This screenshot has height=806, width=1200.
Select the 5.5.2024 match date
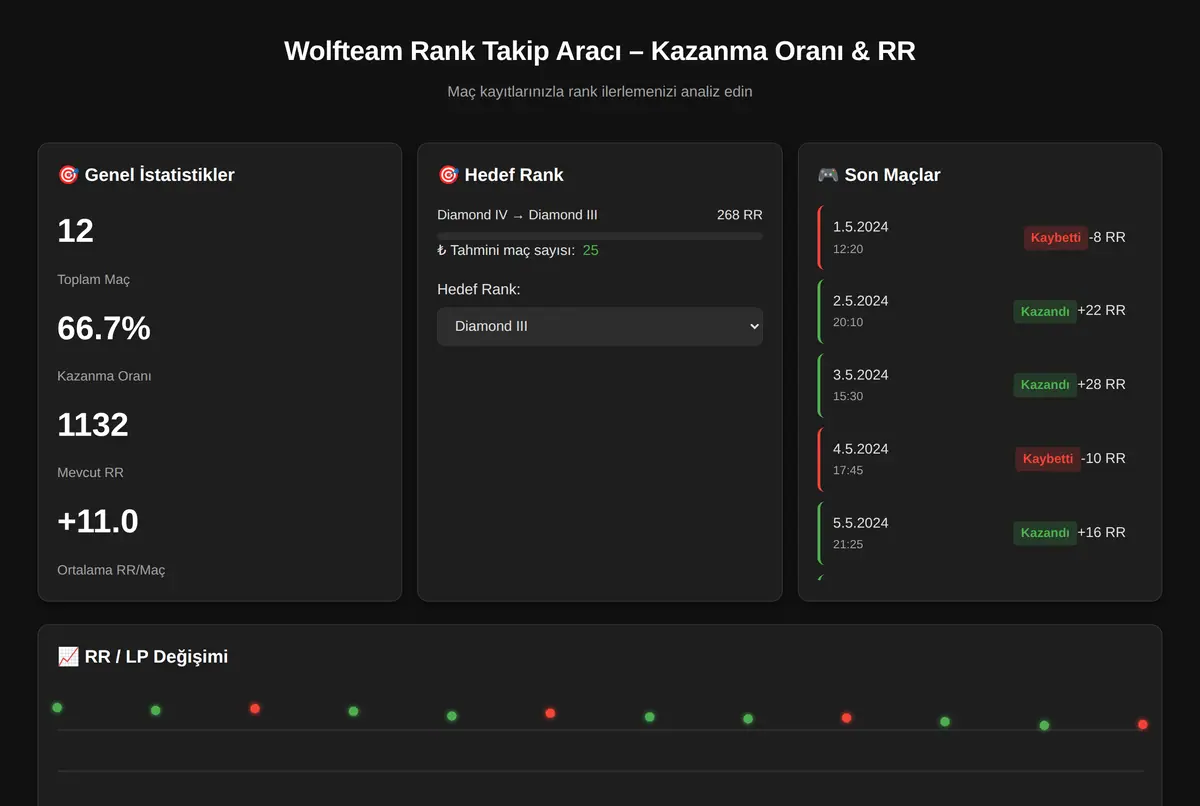click(x=860, y=523)
